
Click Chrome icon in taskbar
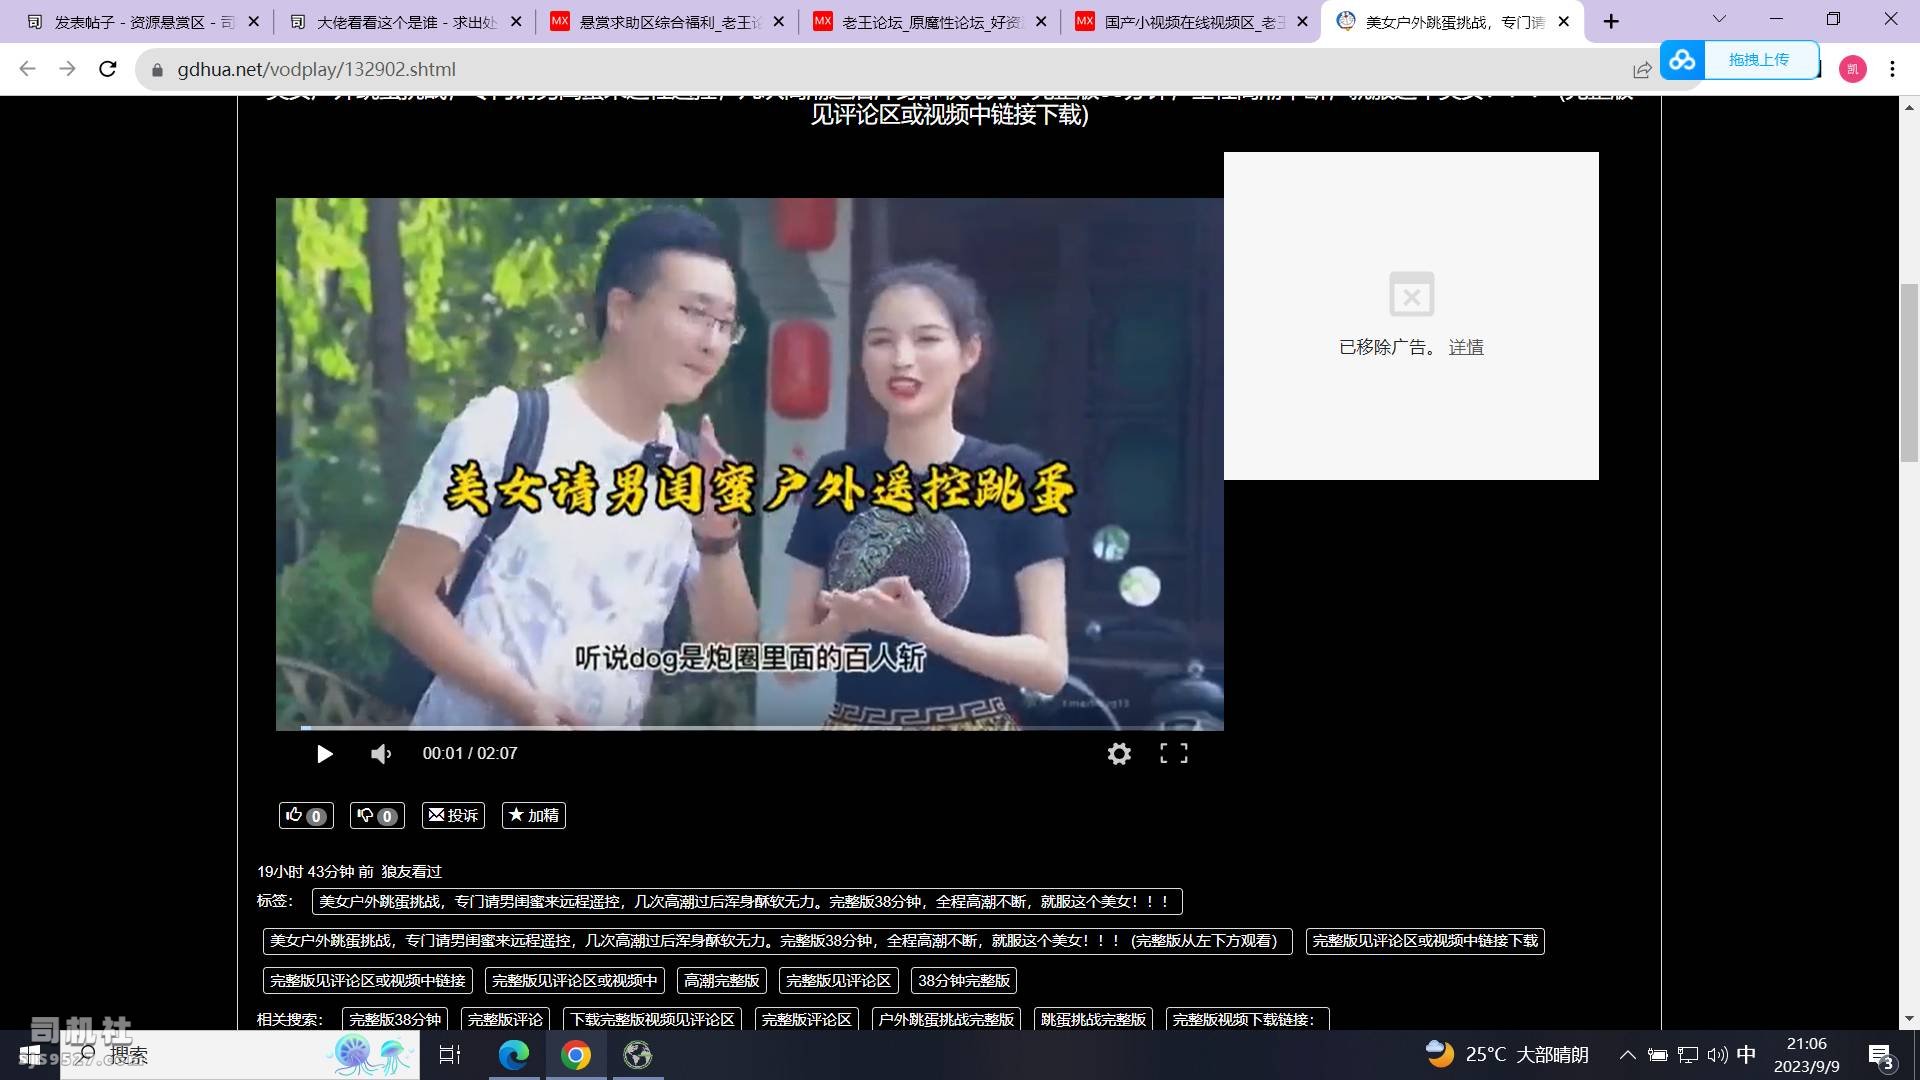[576, 1055]
